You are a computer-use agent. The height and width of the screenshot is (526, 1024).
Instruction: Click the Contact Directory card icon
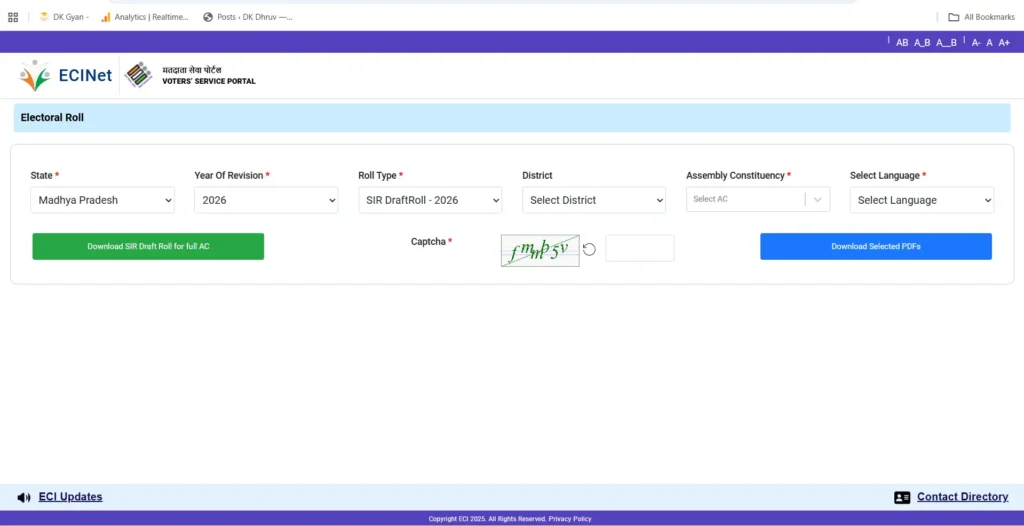click(902, 497)
